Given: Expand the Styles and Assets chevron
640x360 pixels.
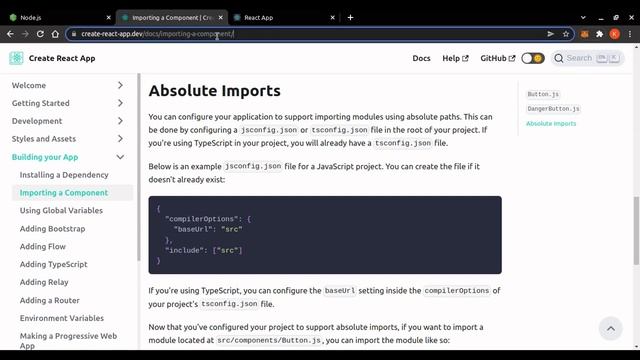Looking at the screenshot, I should coord(120,139).
